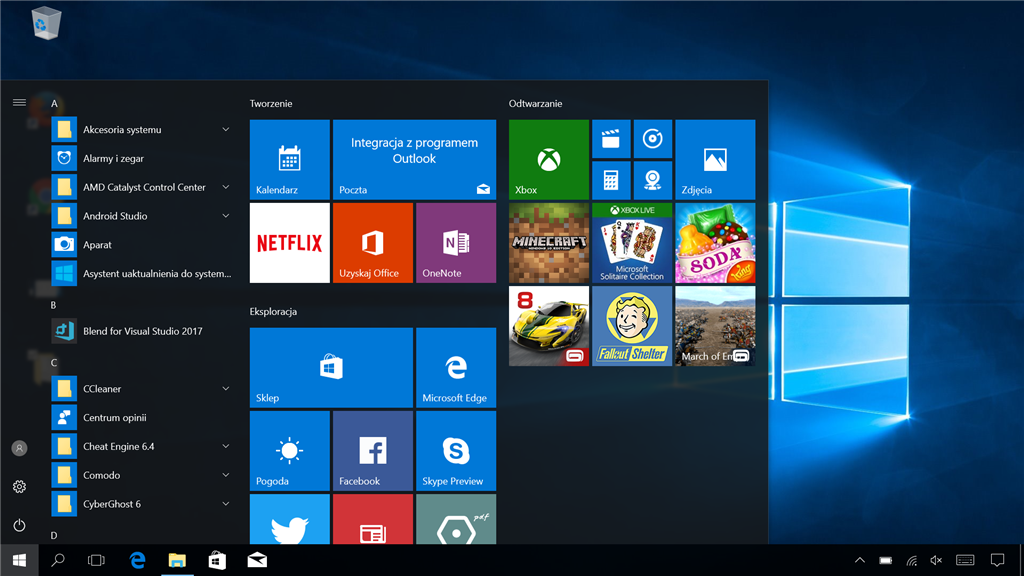
Task: Open the Poczta mail tile
Action: pyautogui.click(x=414, y=159)
